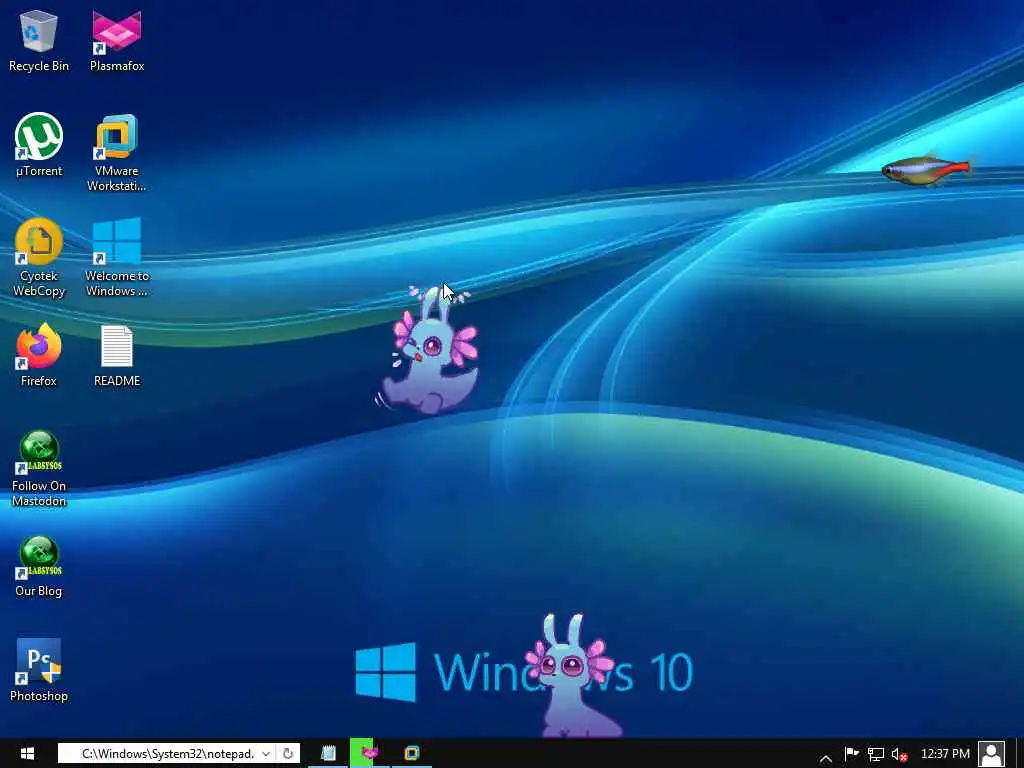Image resolution: width=1024 pixels, height=768 pixels.
Task: Click the waving axolotl bunny desktop pet near the cursor
Action: [x=430, y=349]
